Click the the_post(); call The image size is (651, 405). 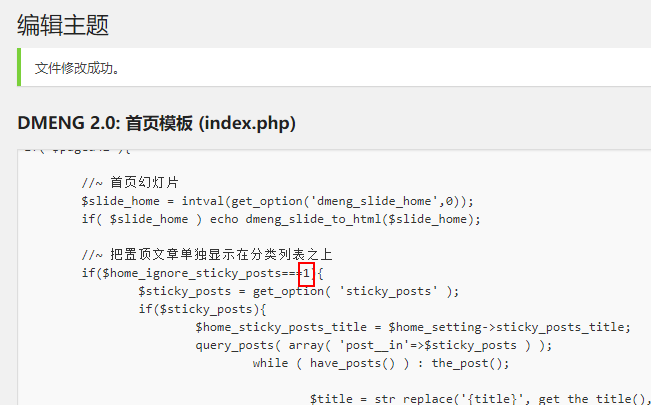click(x=470, y=363)
